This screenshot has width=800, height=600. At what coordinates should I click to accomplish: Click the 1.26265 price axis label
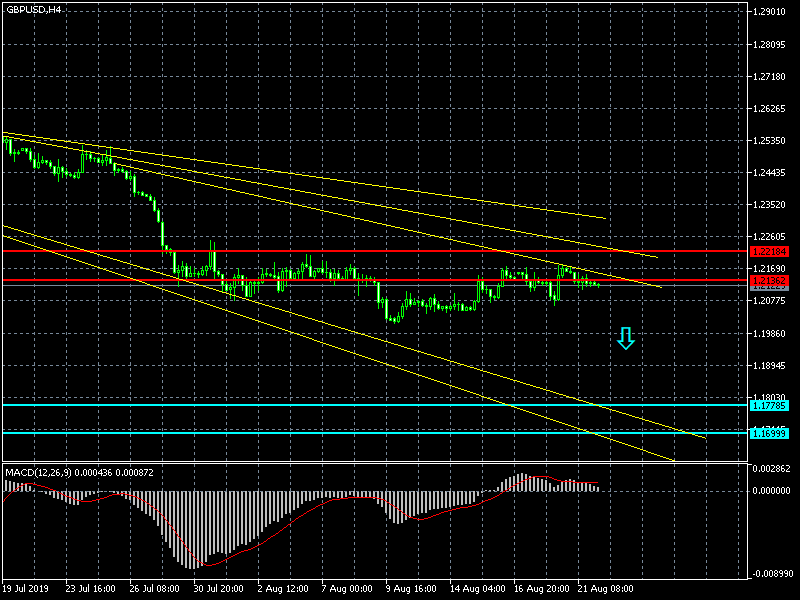tap(769, 109)
